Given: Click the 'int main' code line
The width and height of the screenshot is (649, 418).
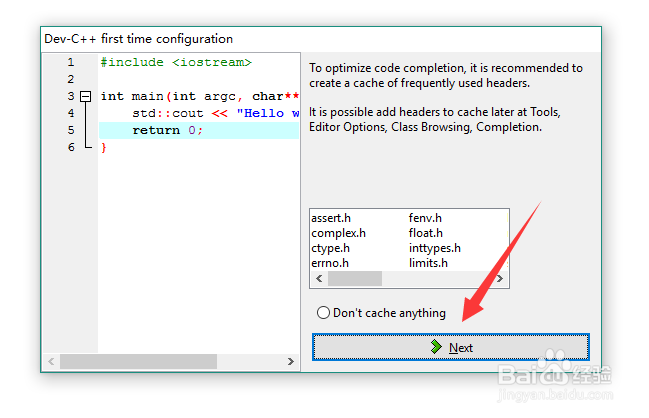Looking at the screenshot, I should tap(200, 96).
